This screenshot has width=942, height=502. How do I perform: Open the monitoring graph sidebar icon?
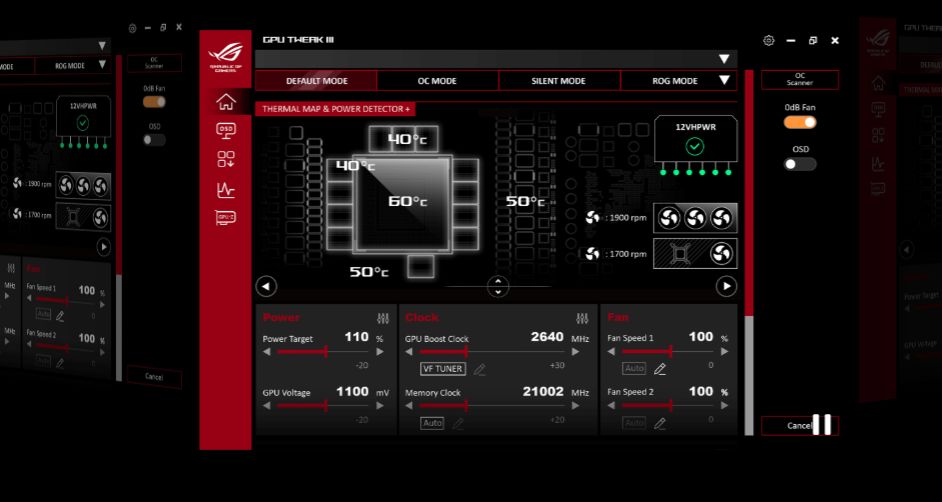pos(226,190)
